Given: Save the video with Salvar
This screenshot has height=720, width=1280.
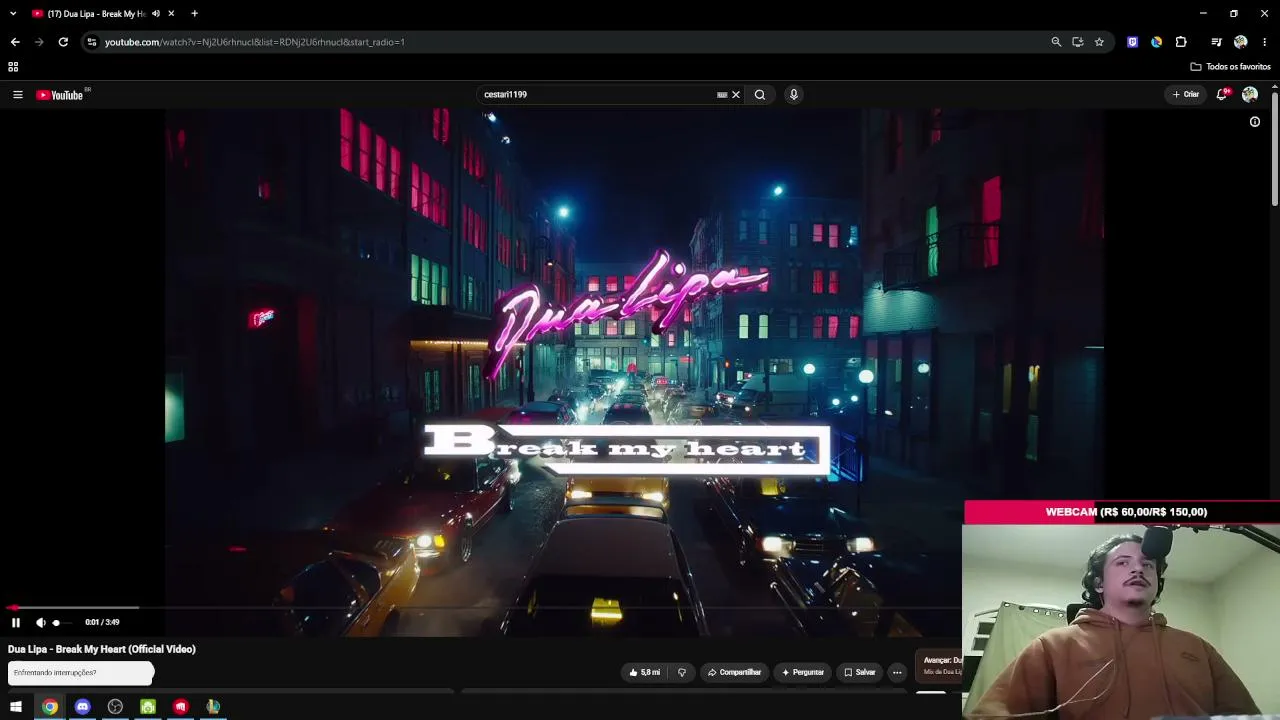Looking at the screenshot, I should point(860,672).
